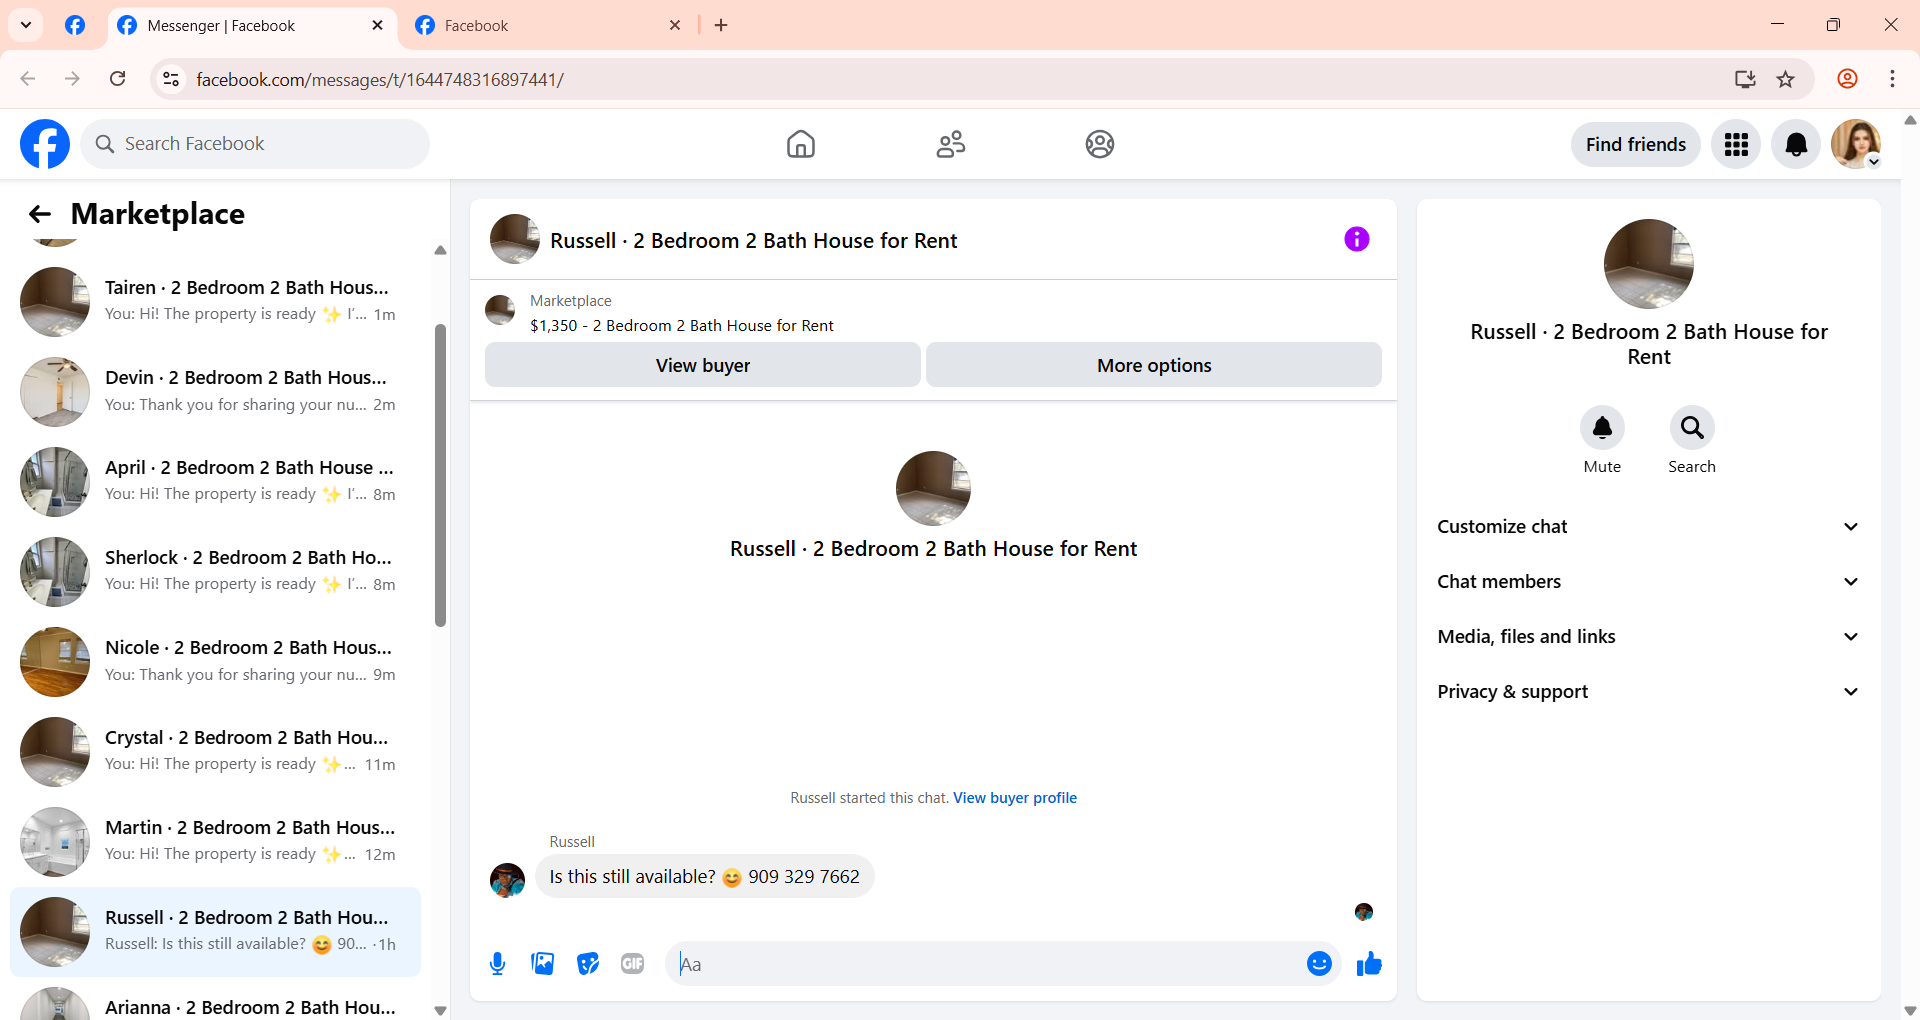Record a voice clip microphone icon
Image resolution: width=1920 pixels, height=1020 pixels.
[x=497, y=963]
